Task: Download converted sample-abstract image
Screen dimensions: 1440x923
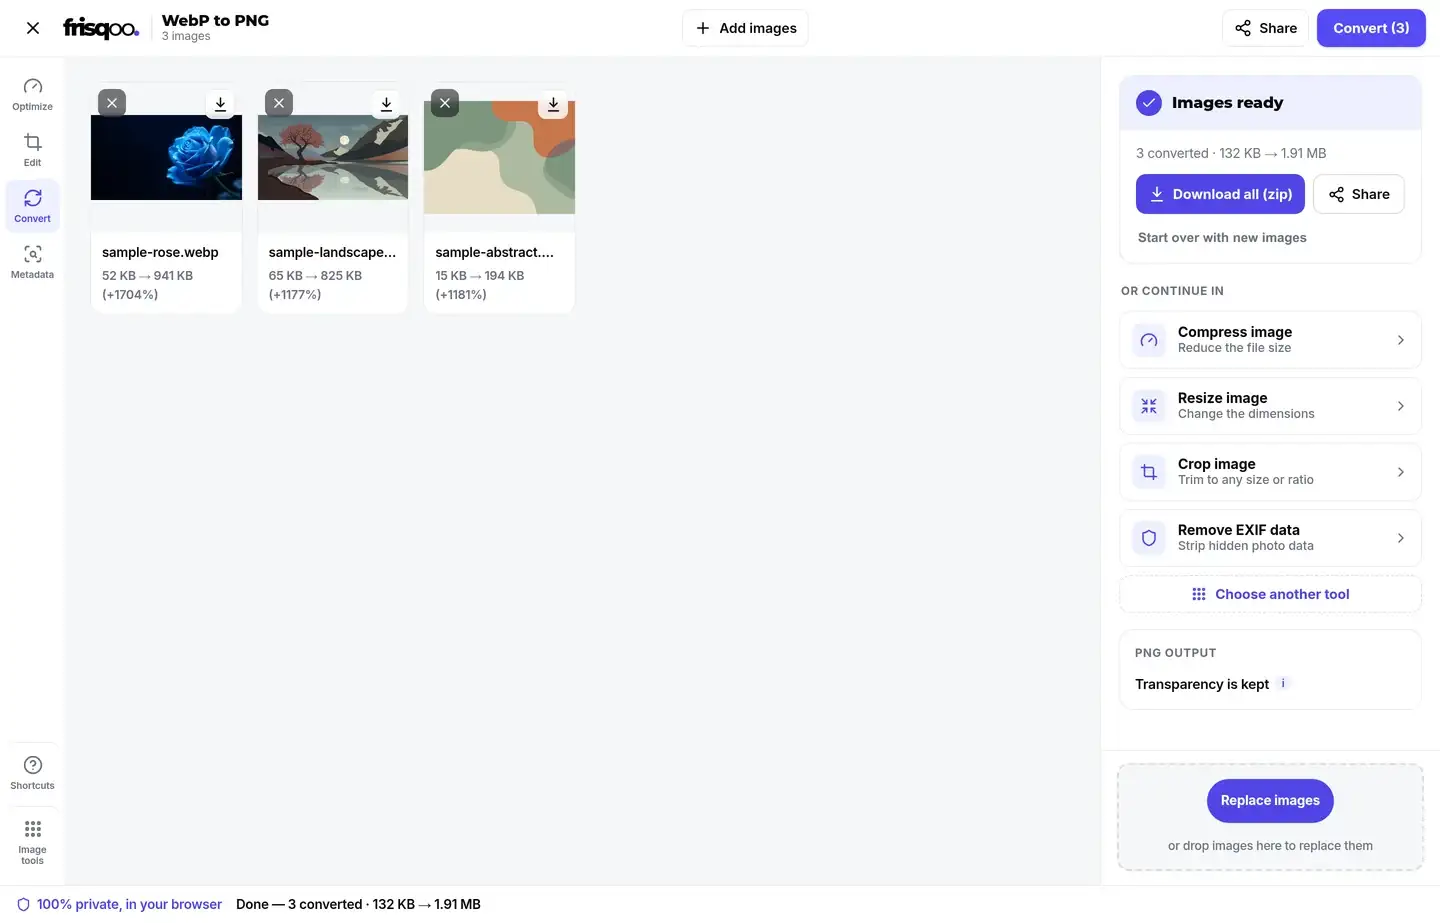Action: tap(553, 103)
